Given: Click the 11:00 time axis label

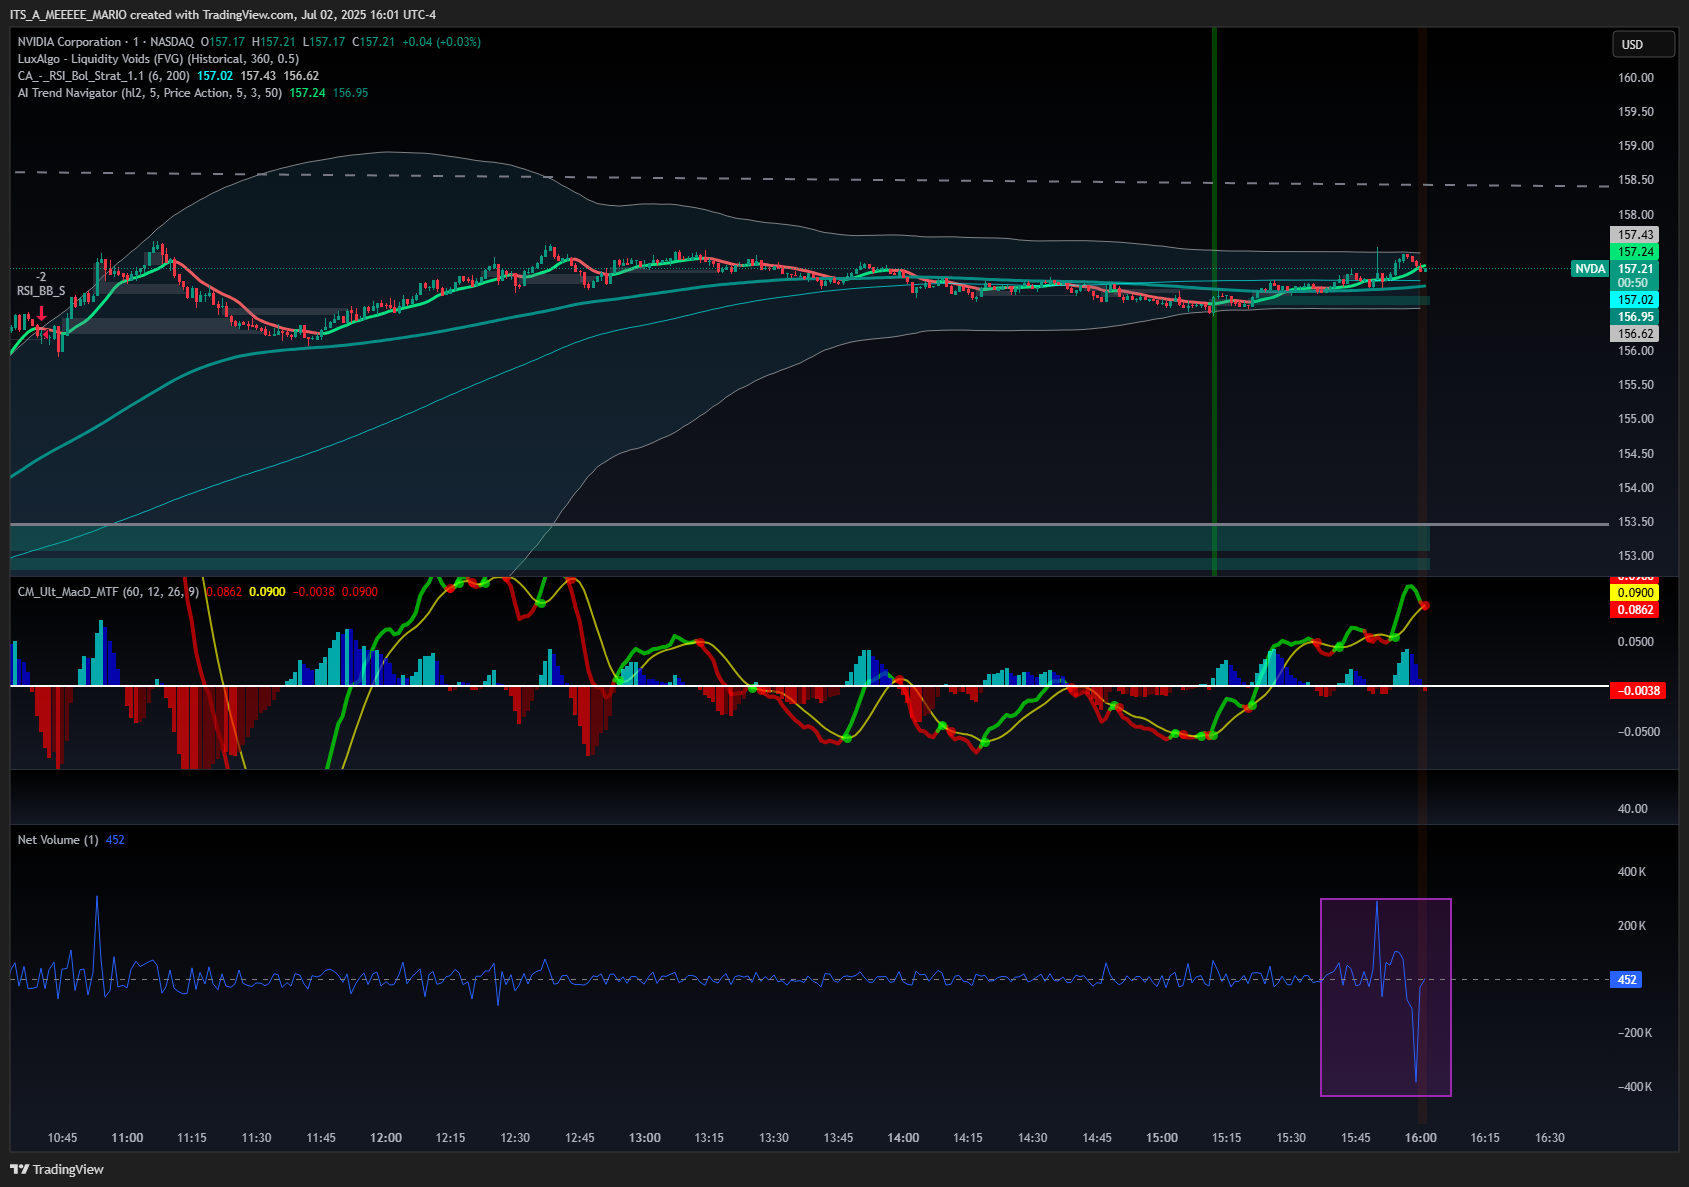Looking at the screenshot, I should tap(127, 1138).
